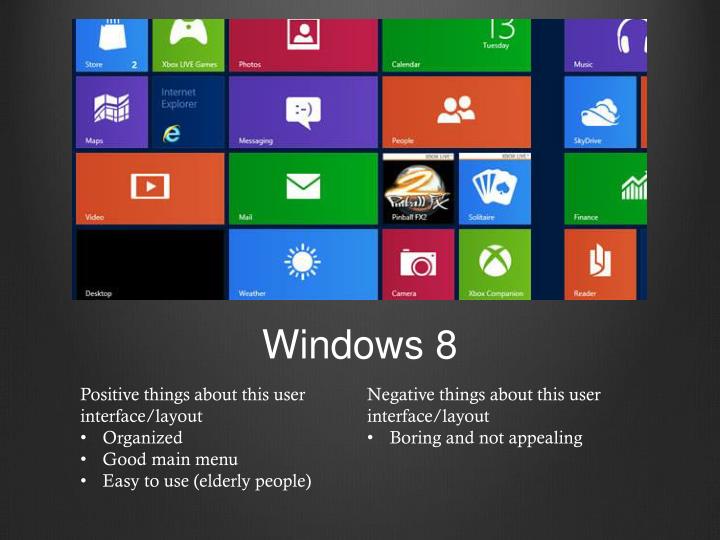Open the Finance tile
This screenshot has height=540, width=720.
(x=605, y=189)
